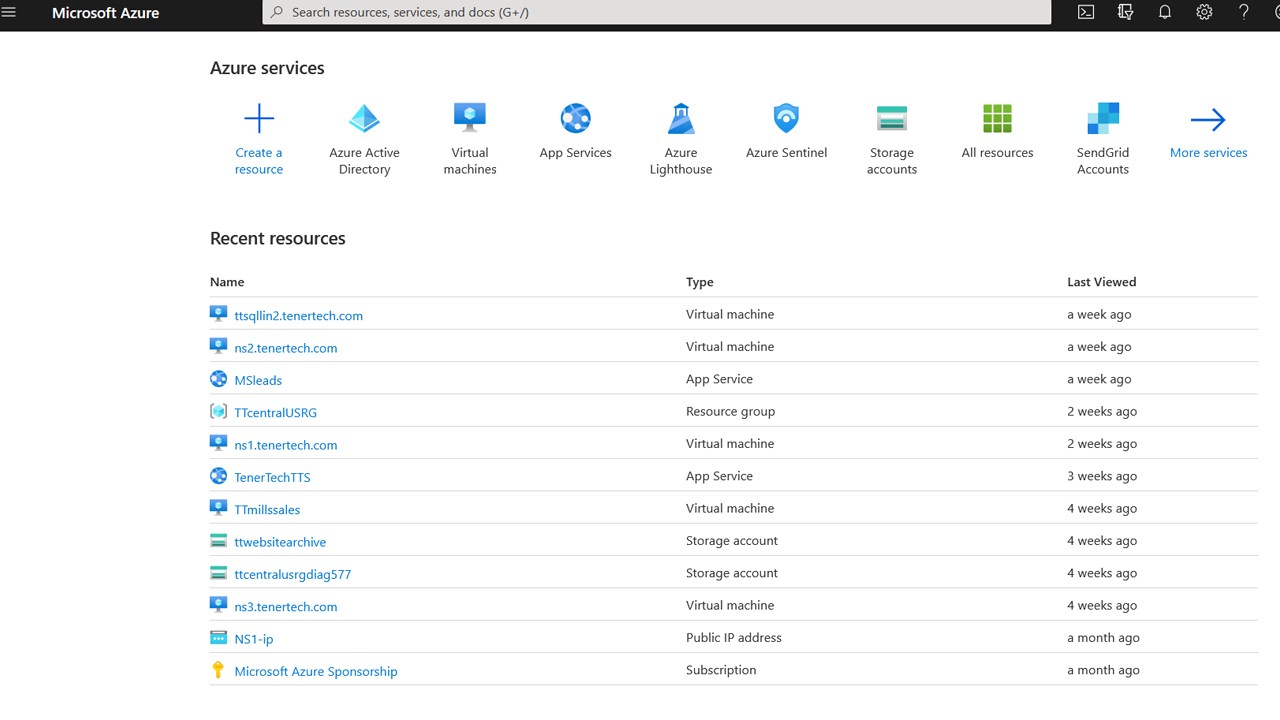Open App Services globe icon
This screenshot has width=1280, height=720.
pos(575,118)
